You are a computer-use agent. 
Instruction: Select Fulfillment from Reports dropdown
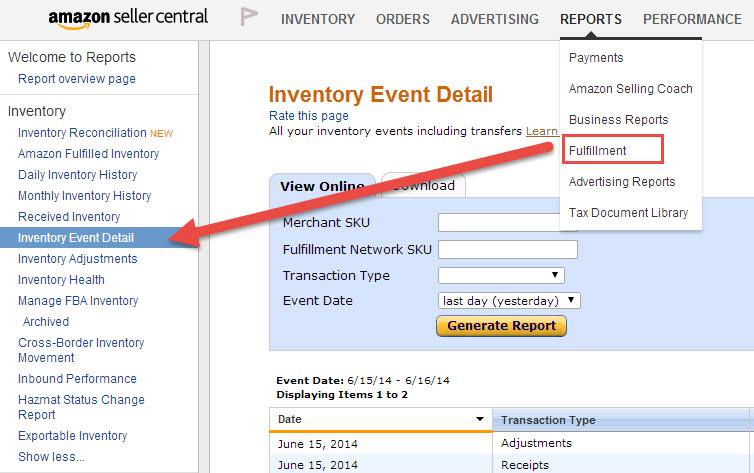(597, 151)
